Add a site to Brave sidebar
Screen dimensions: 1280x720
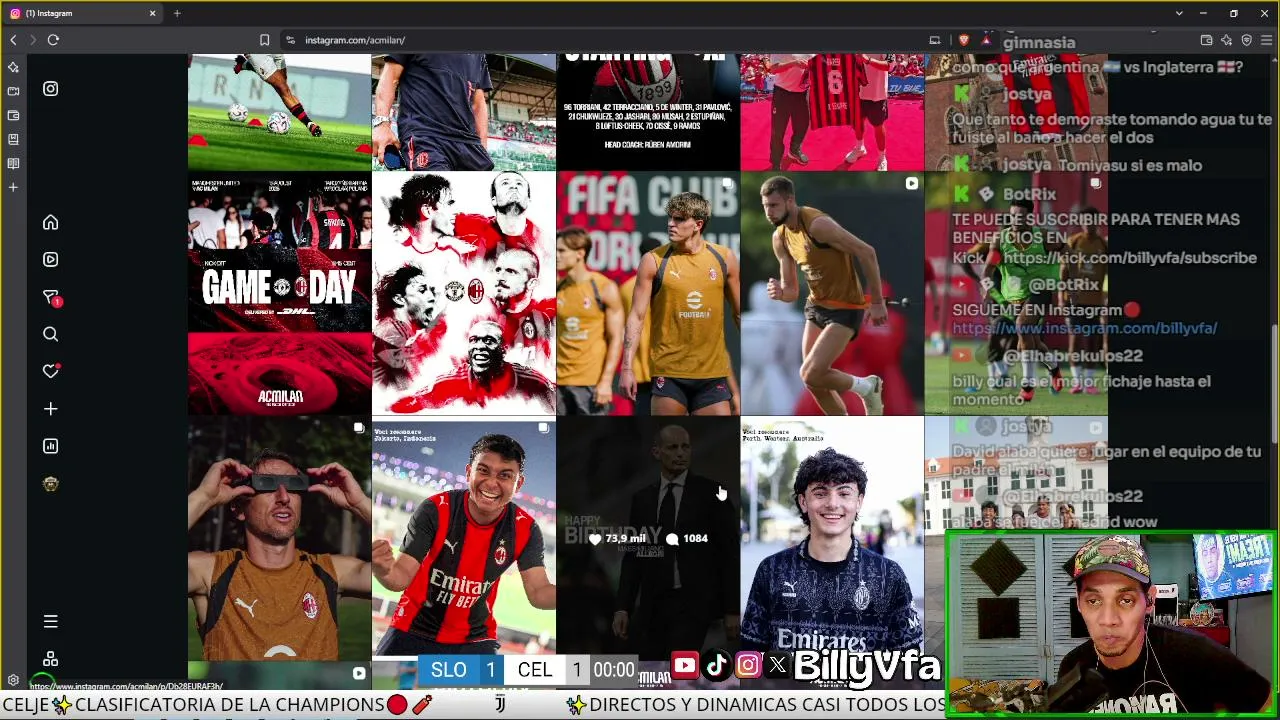point(13,187)
